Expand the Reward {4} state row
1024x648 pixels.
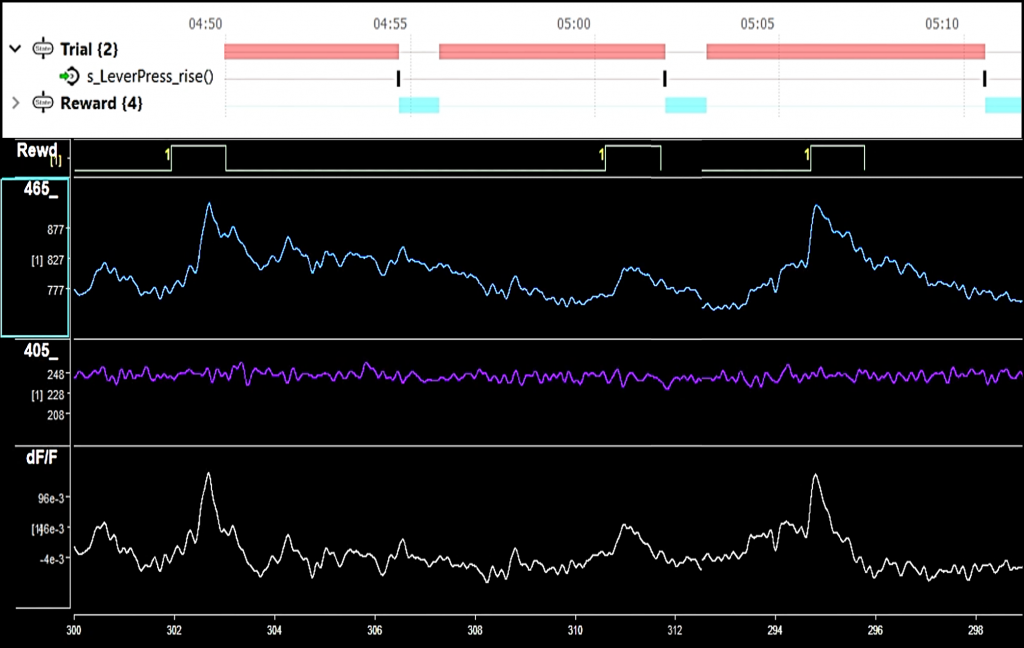coord(15,102)
